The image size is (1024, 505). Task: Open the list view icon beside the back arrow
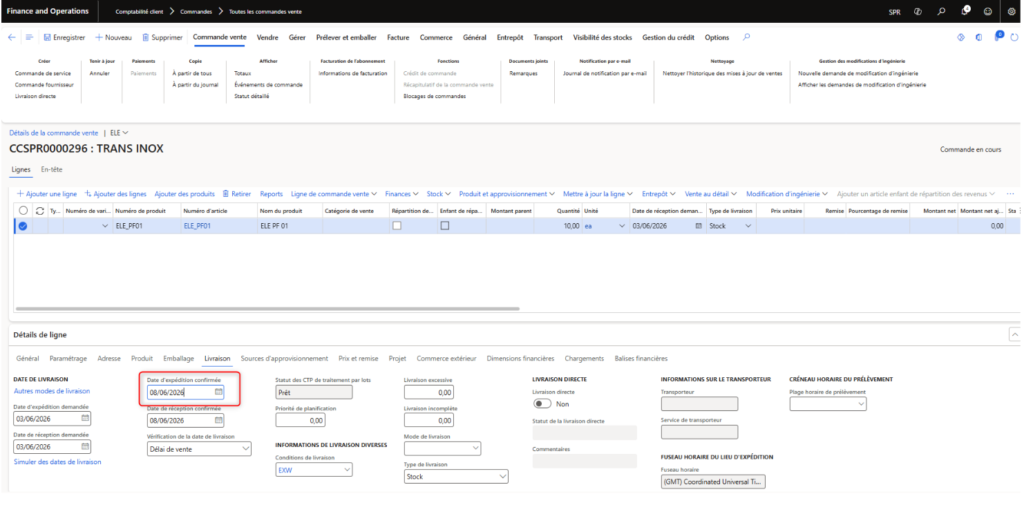click(29, 37)
